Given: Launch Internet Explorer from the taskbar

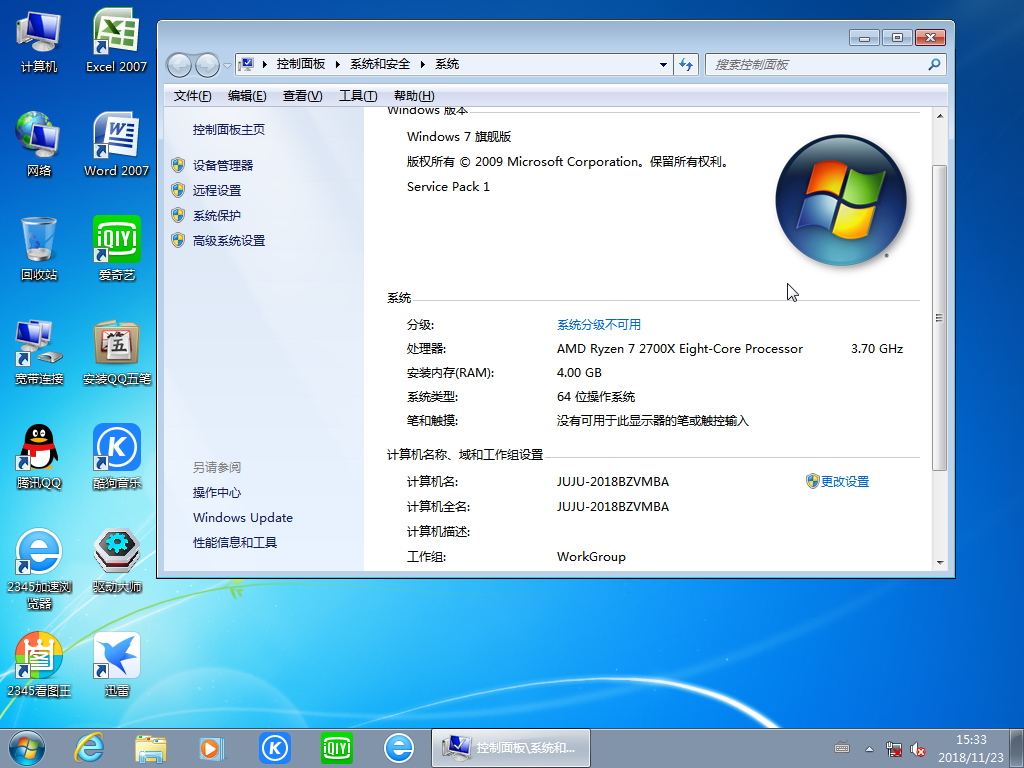Looking at the screenshot, I should pyautogui.click(x=89, y=748).
